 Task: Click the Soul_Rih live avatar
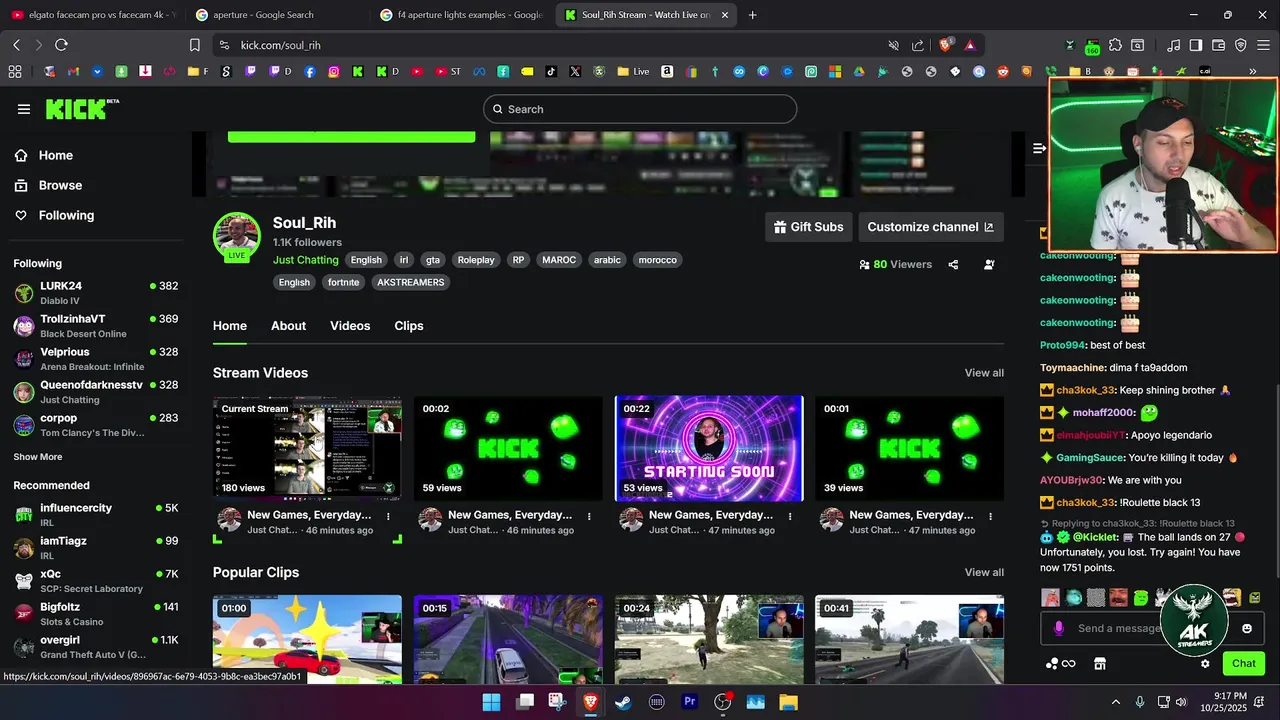click(x=237, y=236)
